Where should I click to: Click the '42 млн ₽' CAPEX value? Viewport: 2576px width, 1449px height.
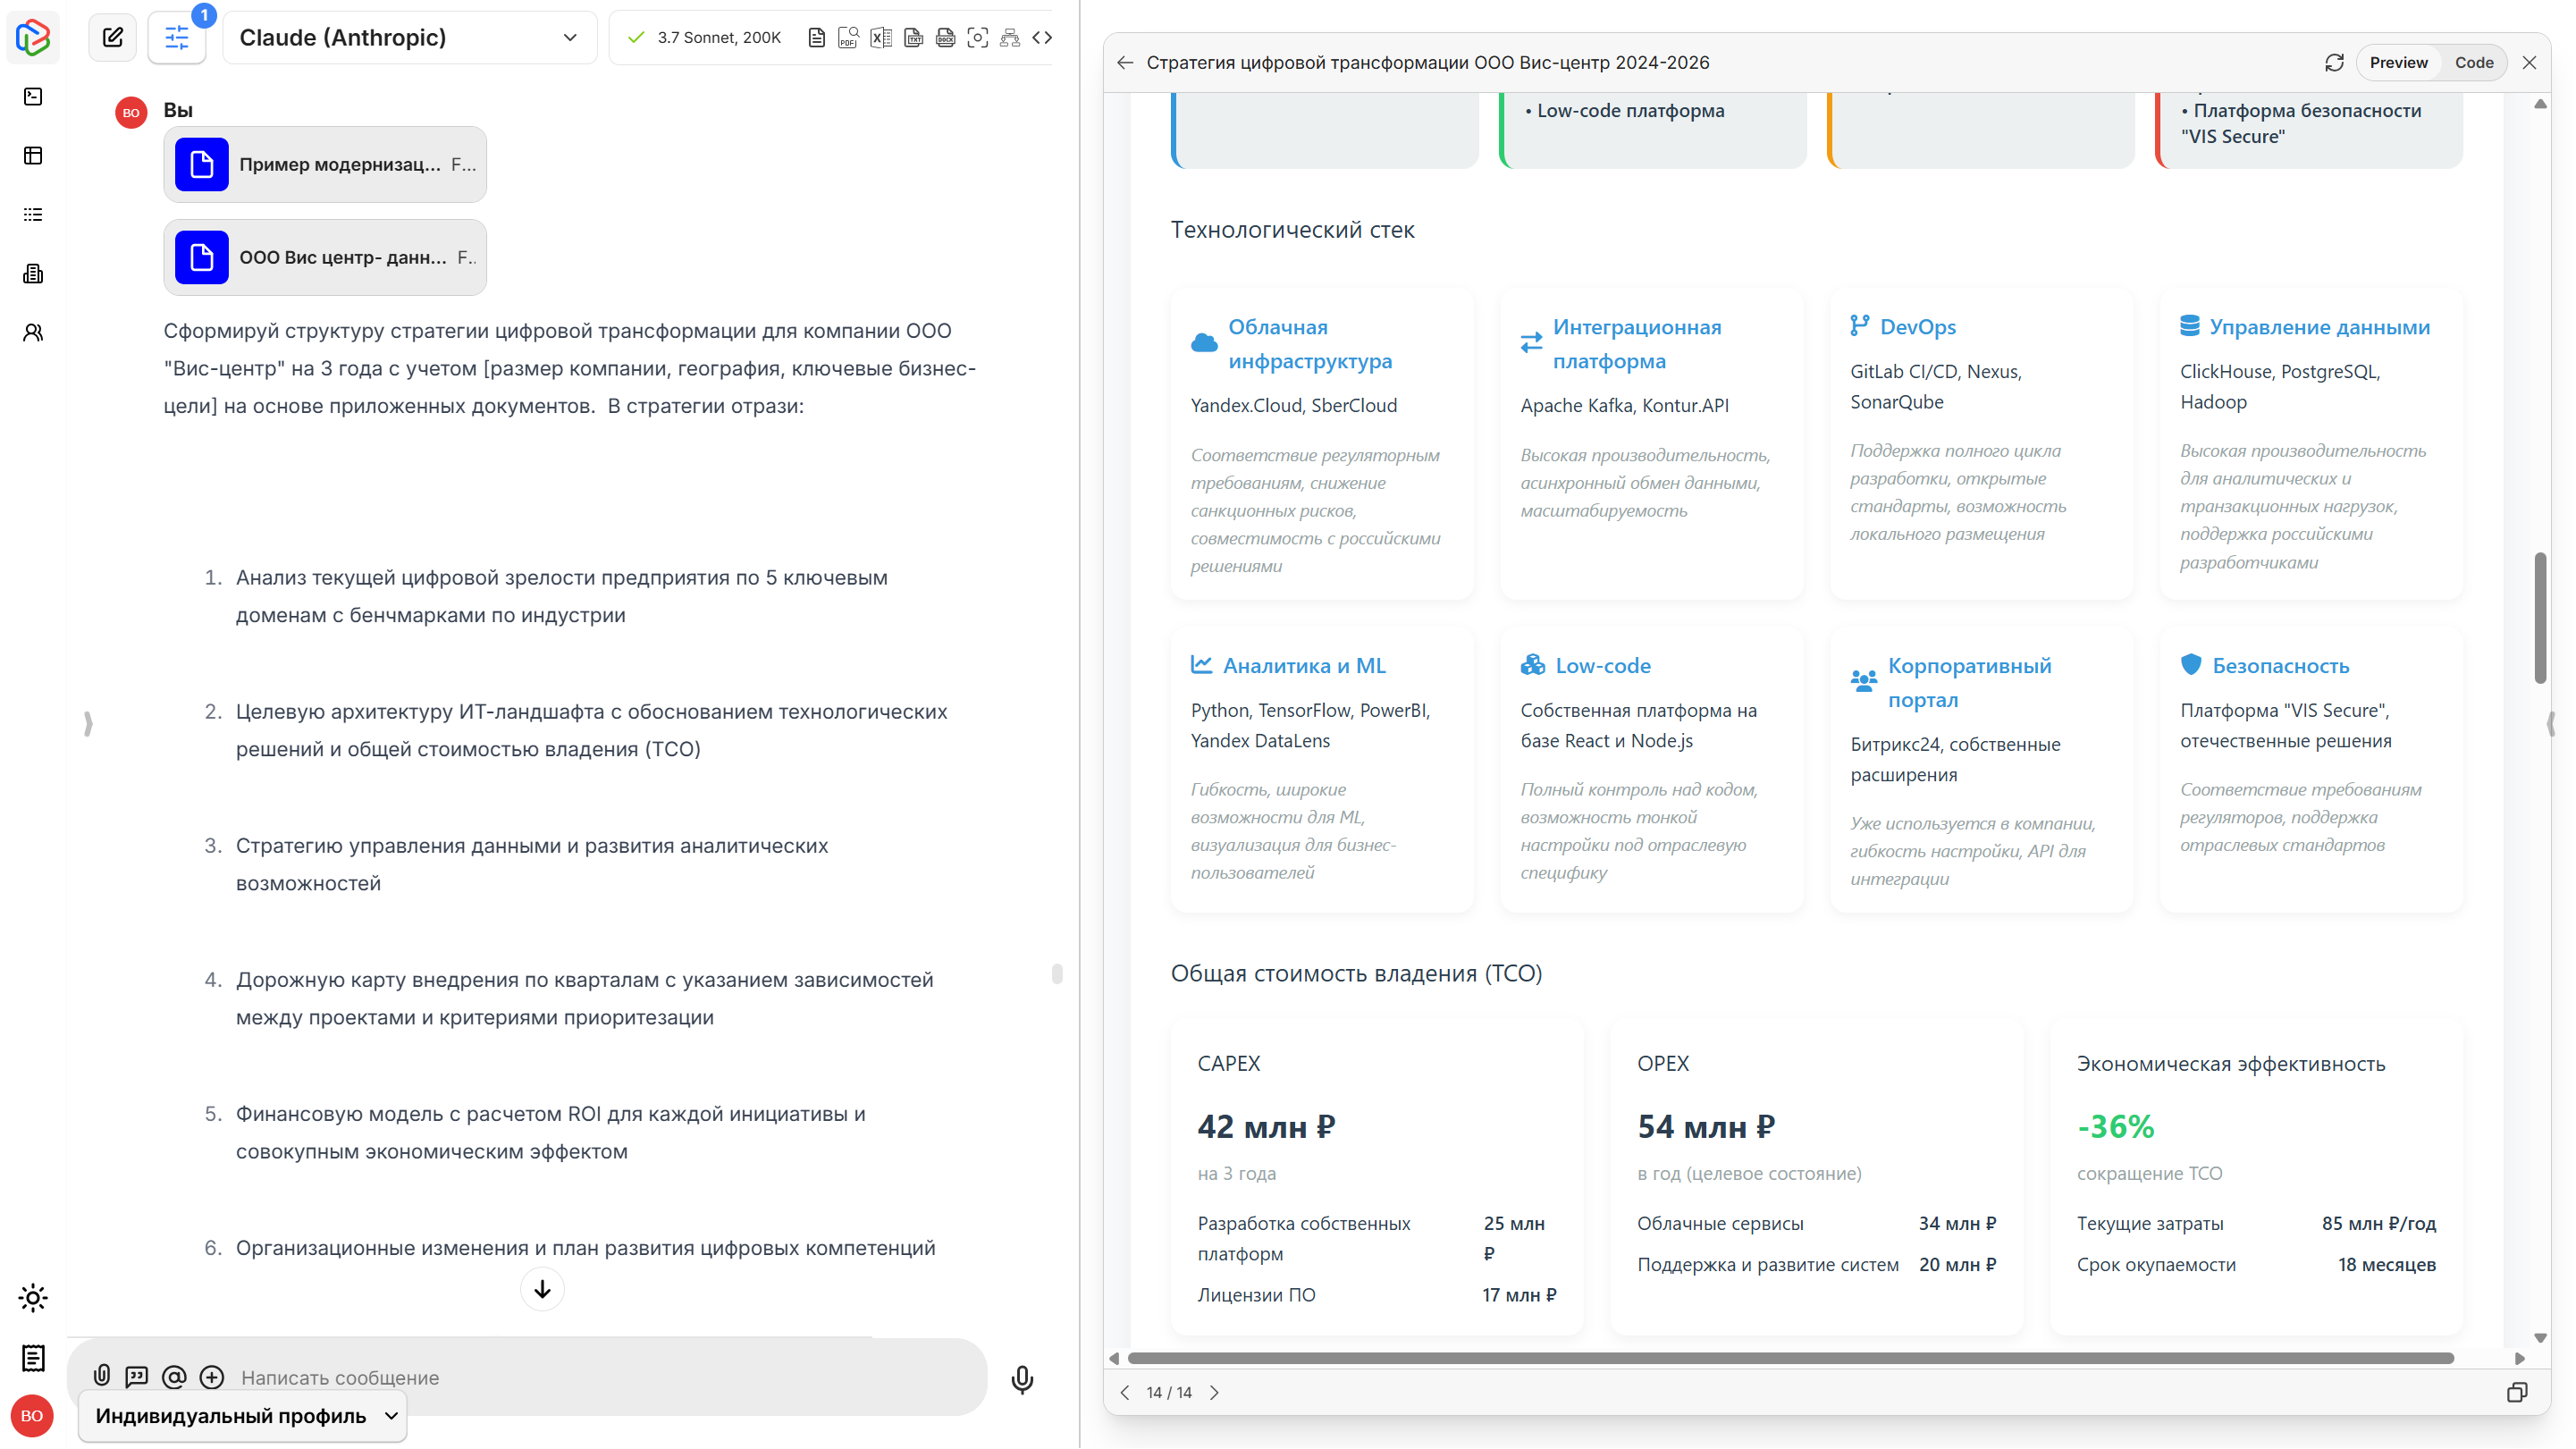[x=1266, y=1126]
